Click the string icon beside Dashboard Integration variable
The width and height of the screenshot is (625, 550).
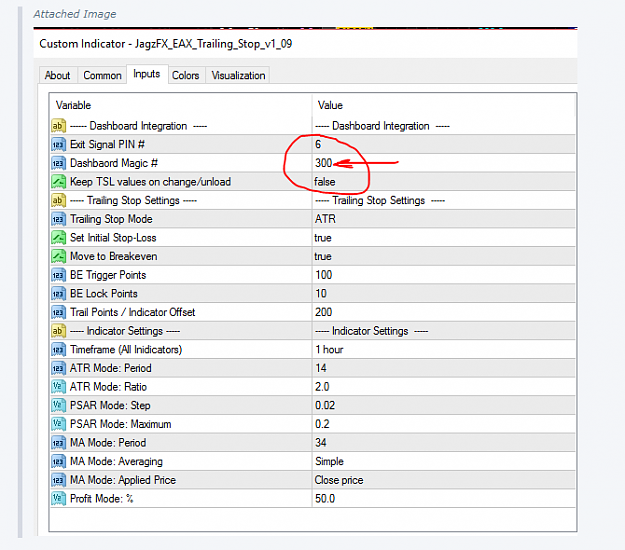(58, 126)
